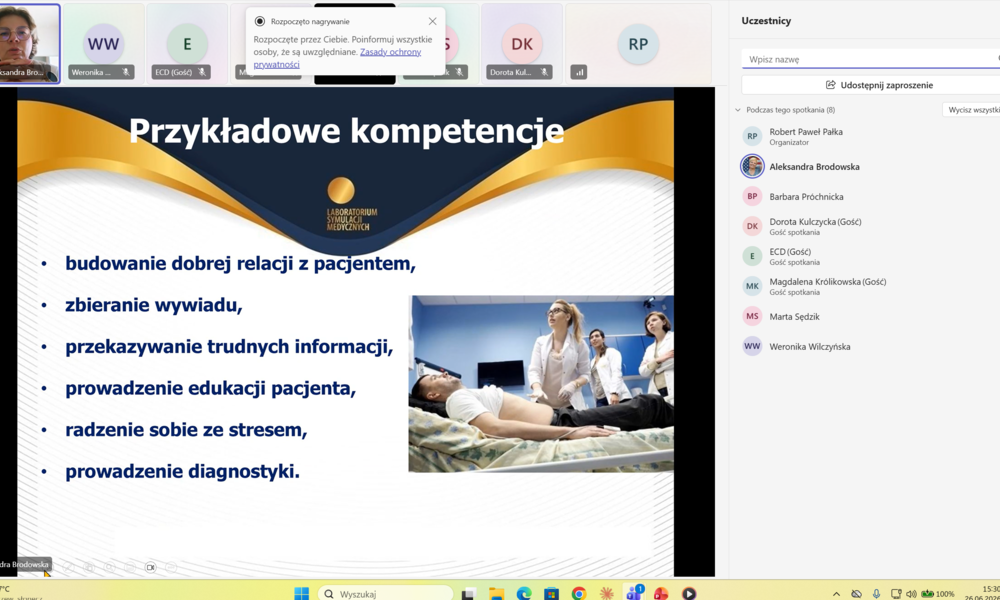This screenshot has width=1000, height=600.
Task: Click the Wycisz wszystkich button
Action: tap(971, 110)
